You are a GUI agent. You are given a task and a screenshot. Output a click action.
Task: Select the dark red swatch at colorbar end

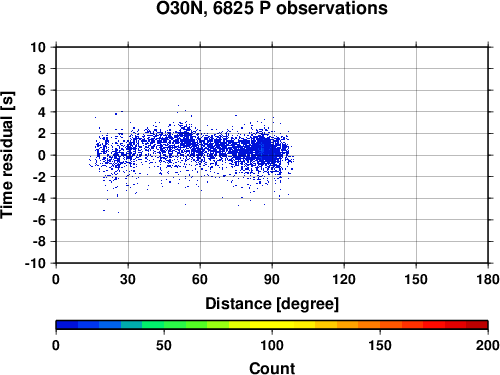477,325
